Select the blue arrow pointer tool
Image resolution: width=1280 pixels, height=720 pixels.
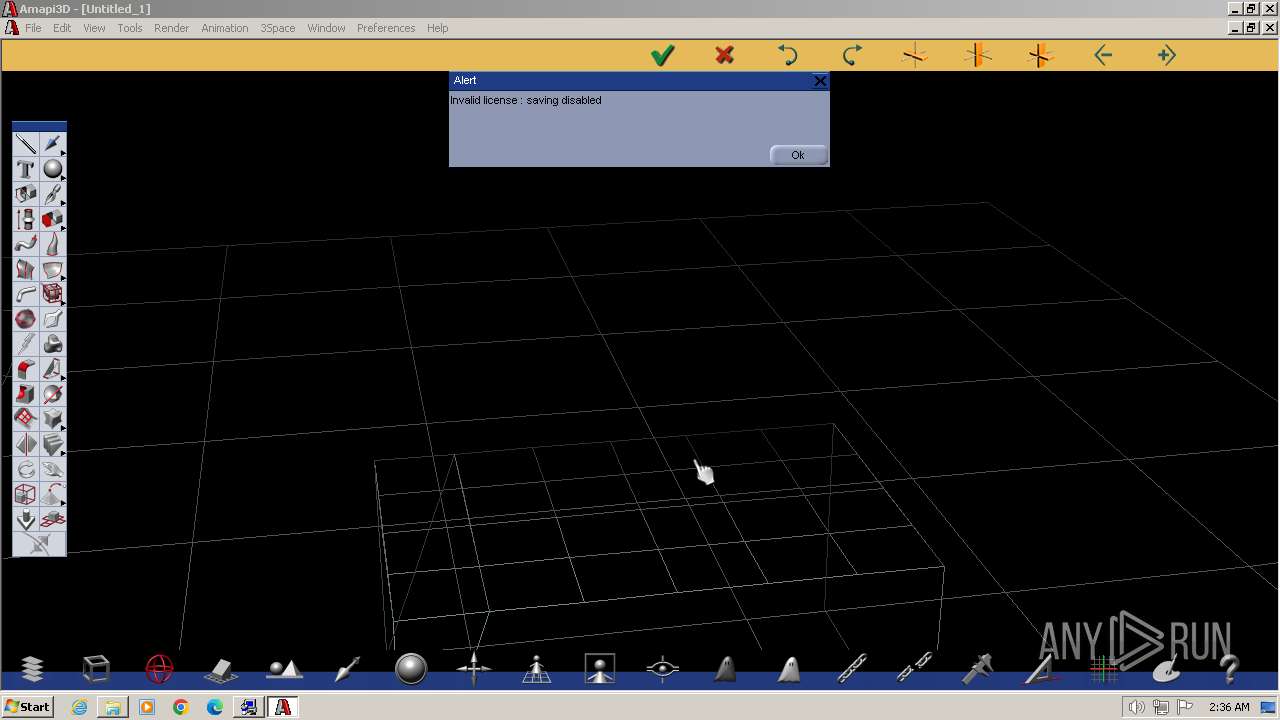point(52,144)
